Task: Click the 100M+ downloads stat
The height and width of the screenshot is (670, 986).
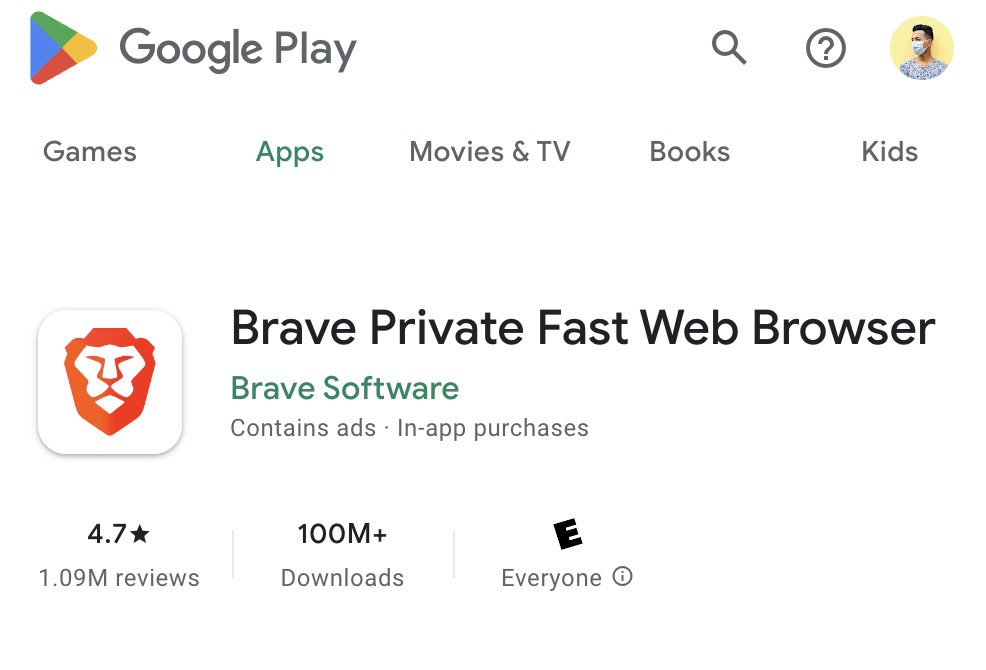Action: [x=342, y=554]
